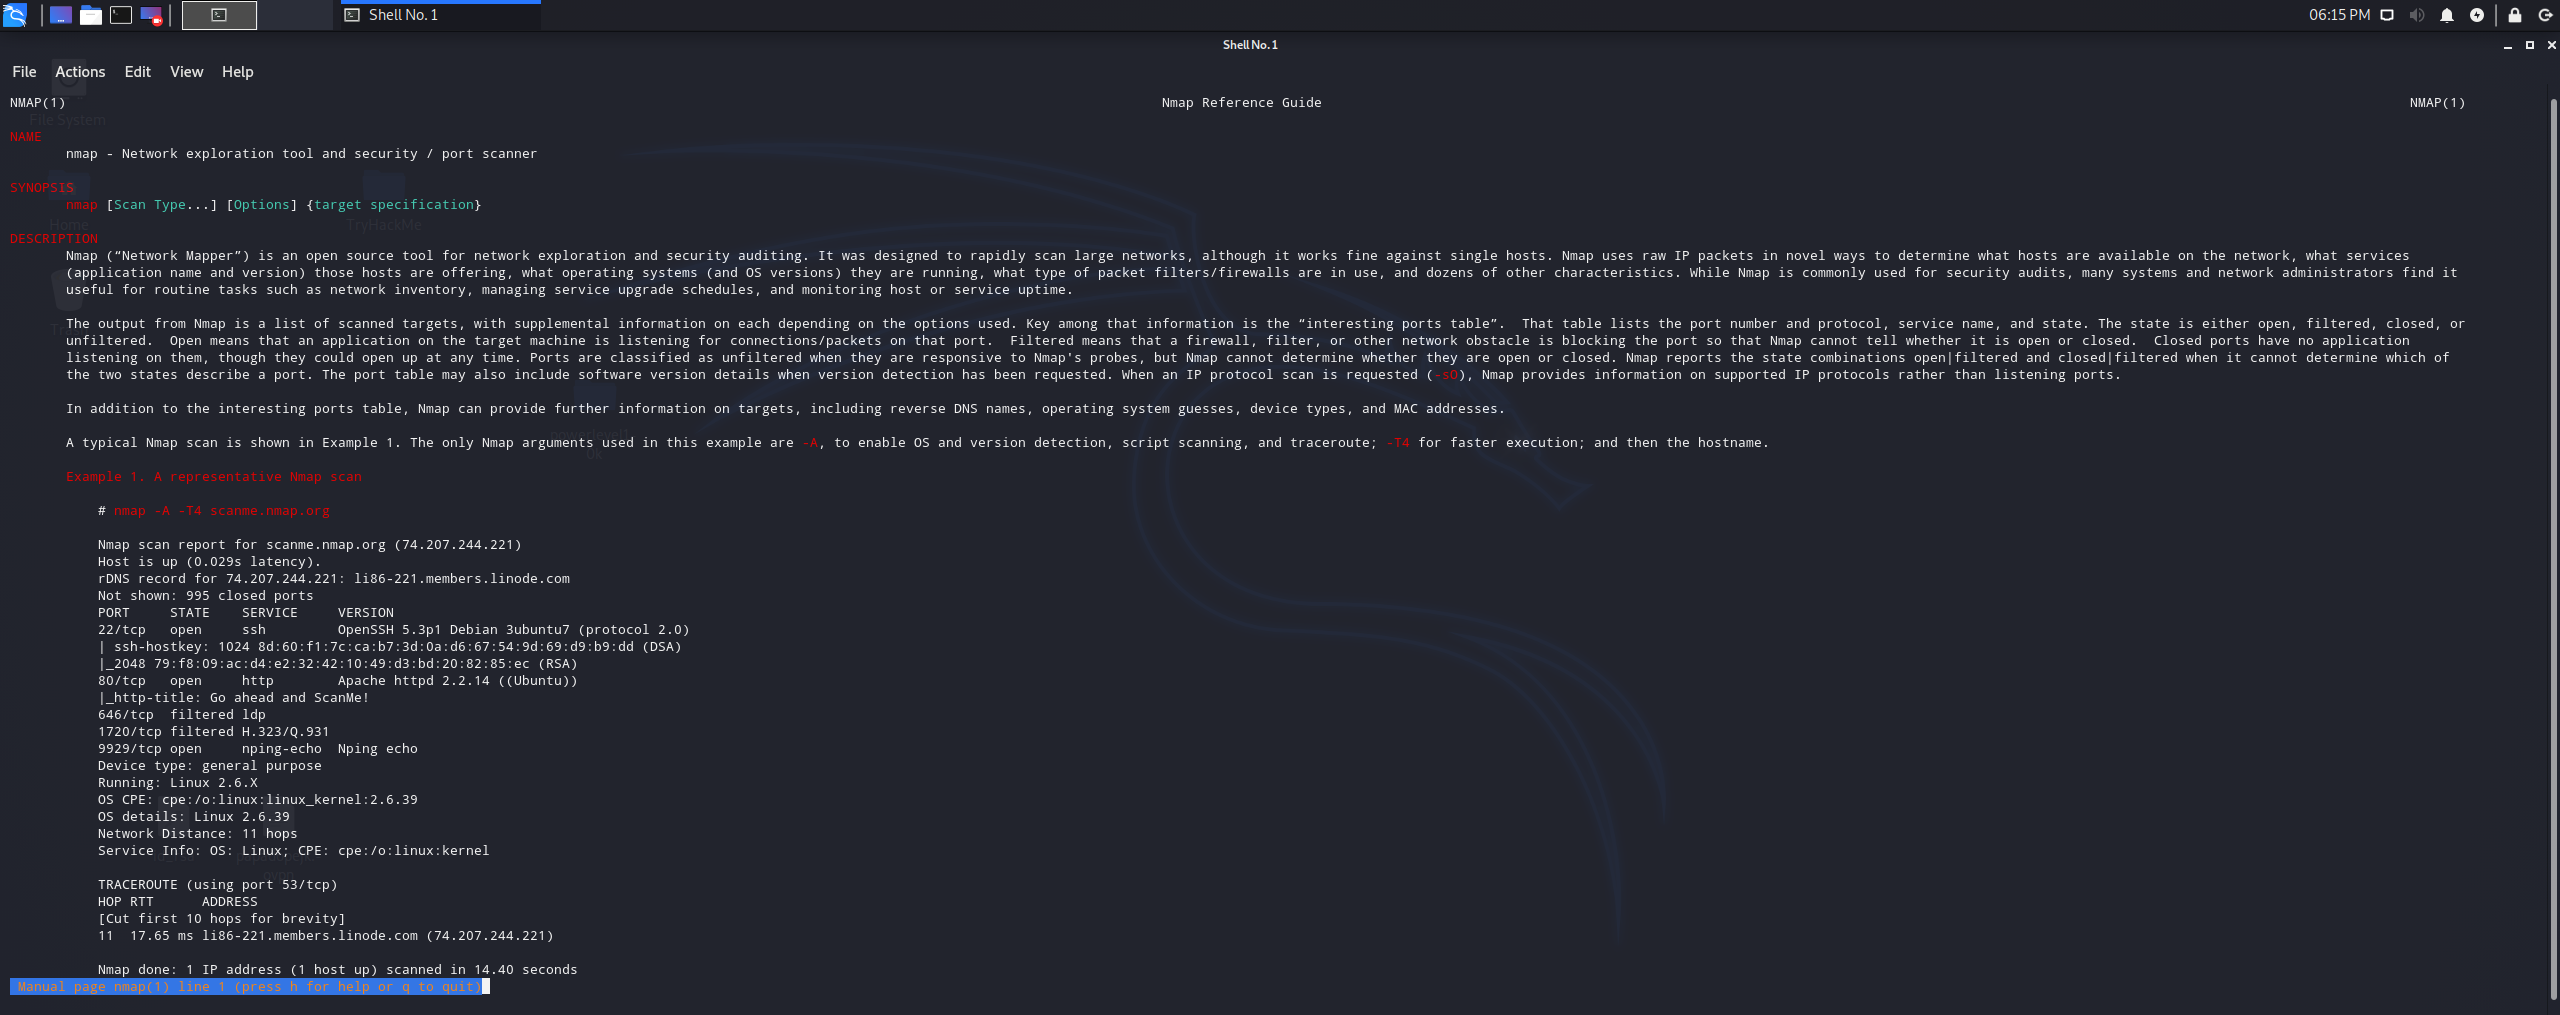Click the "|_http-title: Go ahead and ScanMe!" line
This screenshot has height=1015, width=2560.
234,698
